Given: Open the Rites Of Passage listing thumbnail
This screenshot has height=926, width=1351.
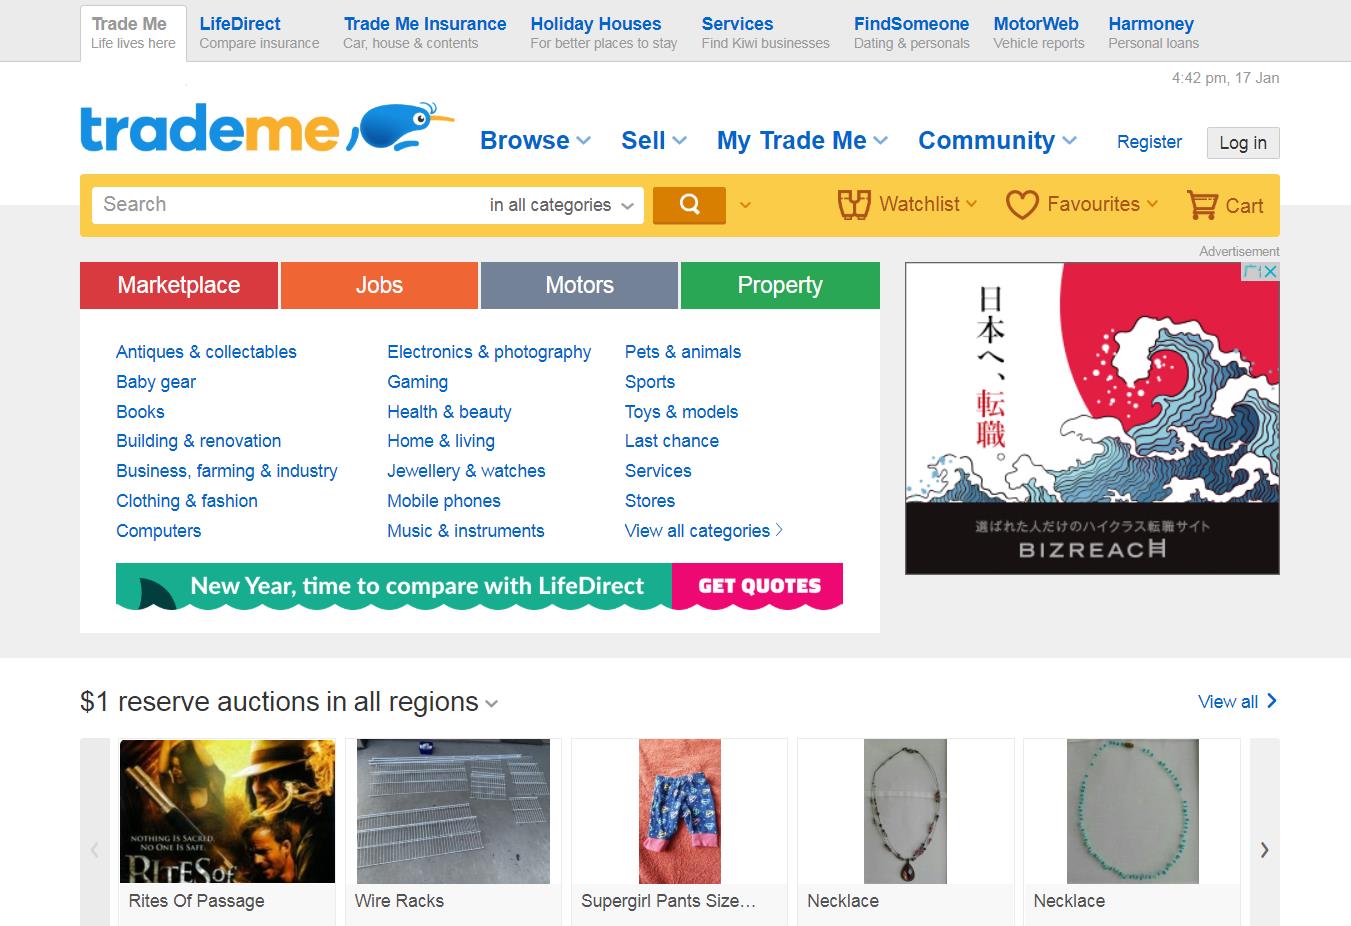Looking at the screenshot, I should pos(227,811).
